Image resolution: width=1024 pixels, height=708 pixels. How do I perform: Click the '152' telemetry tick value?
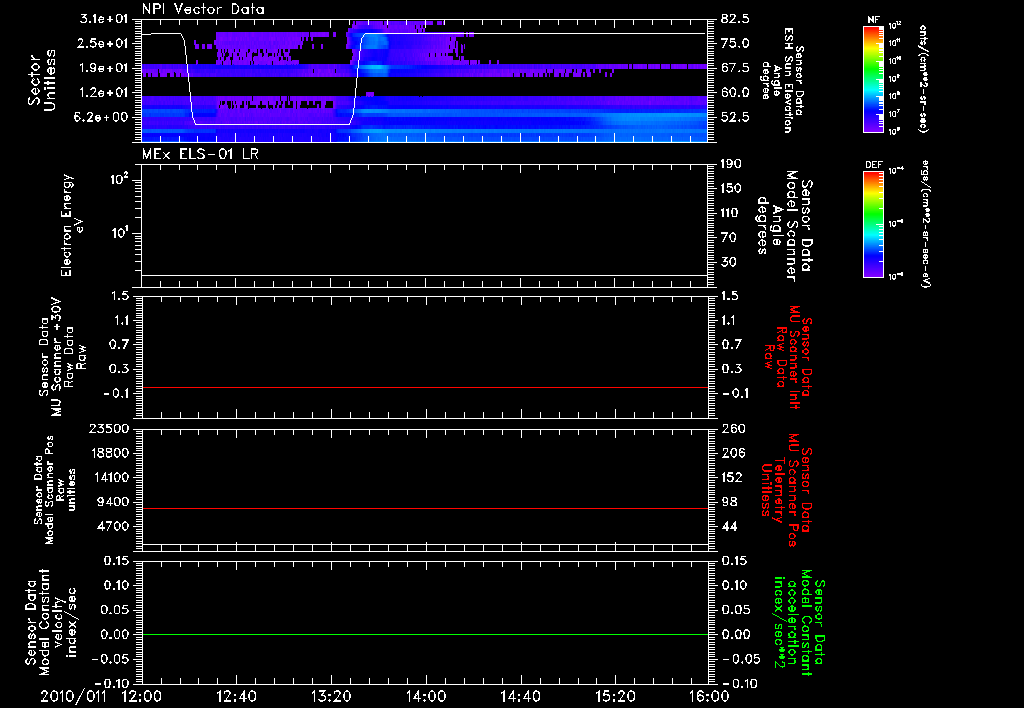731,477
